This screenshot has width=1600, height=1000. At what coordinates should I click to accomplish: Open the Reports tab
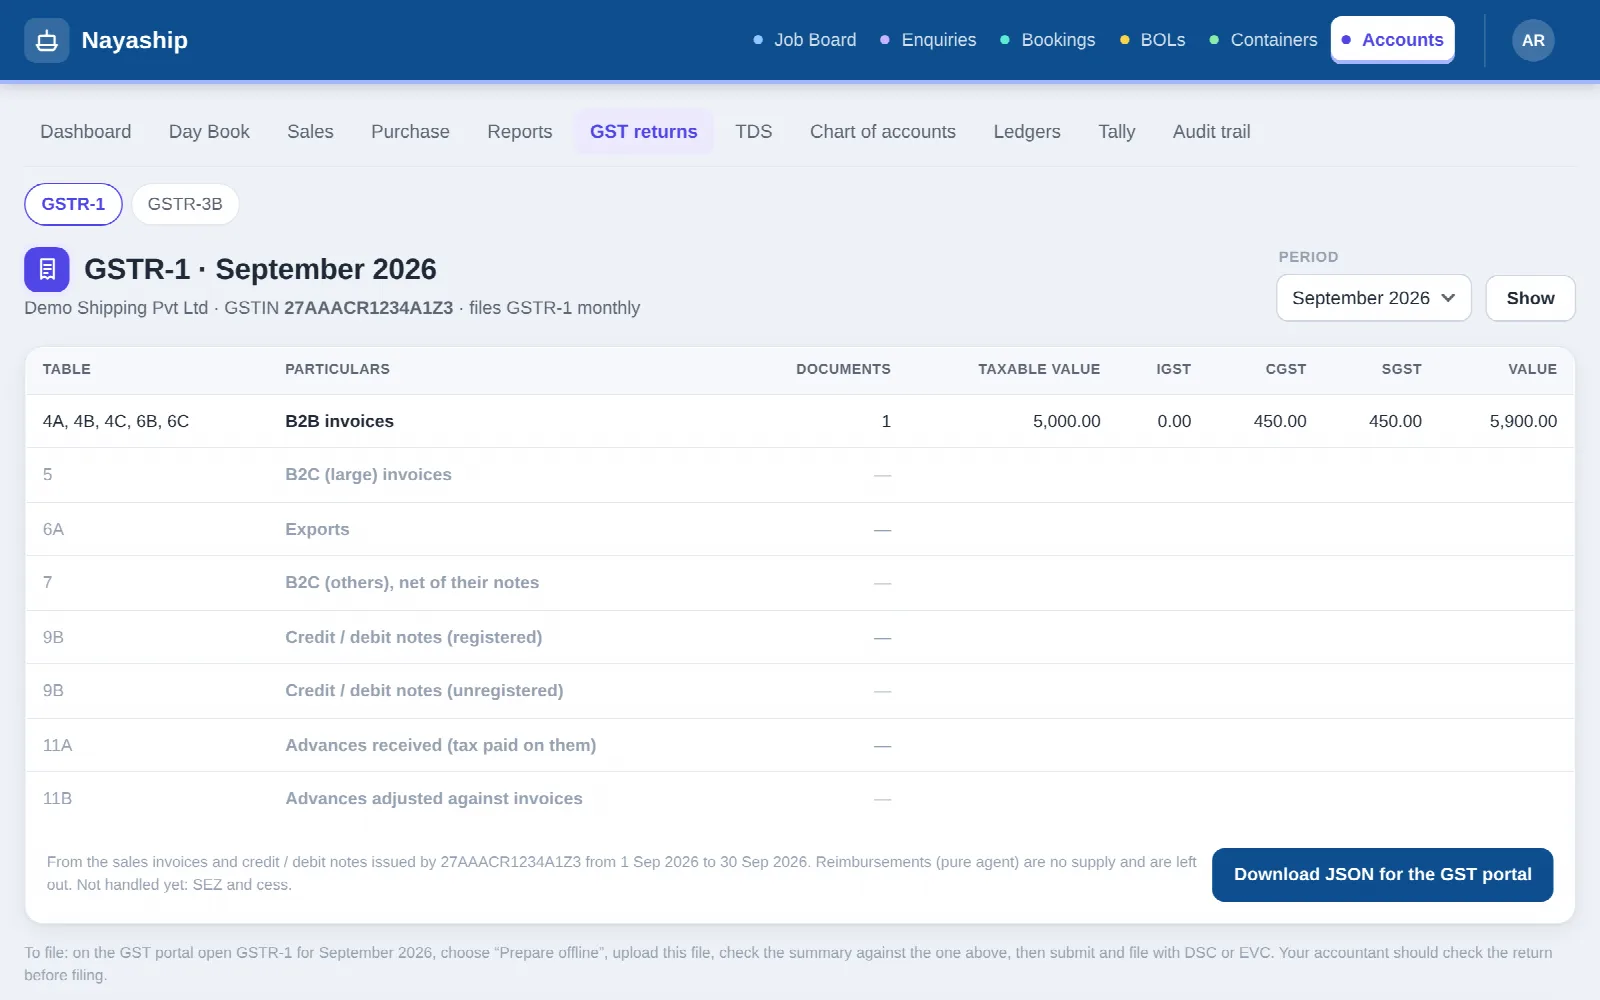(520, 132)
